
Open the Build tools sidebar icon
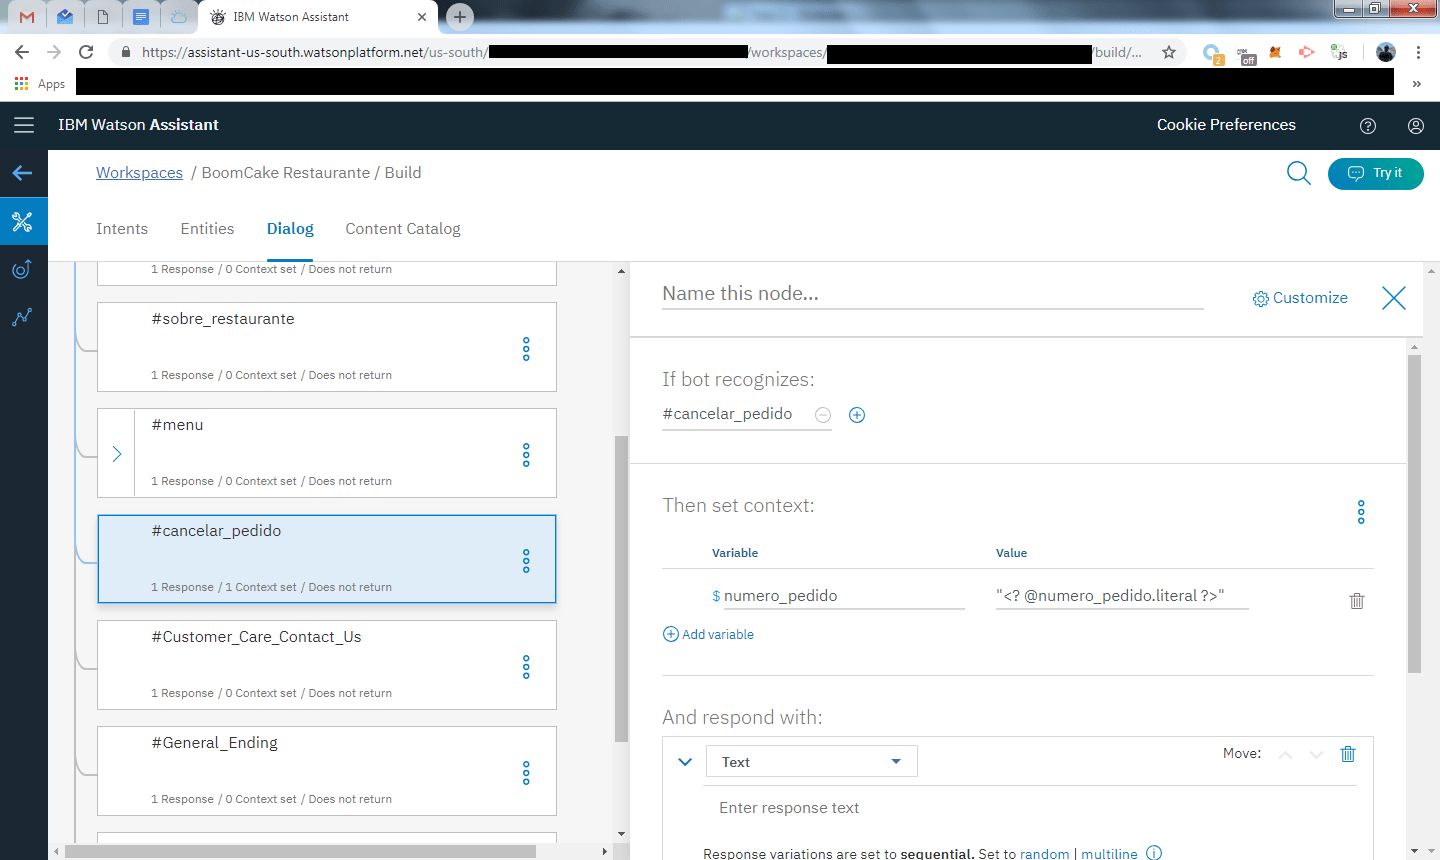click(x=23, y=221)
